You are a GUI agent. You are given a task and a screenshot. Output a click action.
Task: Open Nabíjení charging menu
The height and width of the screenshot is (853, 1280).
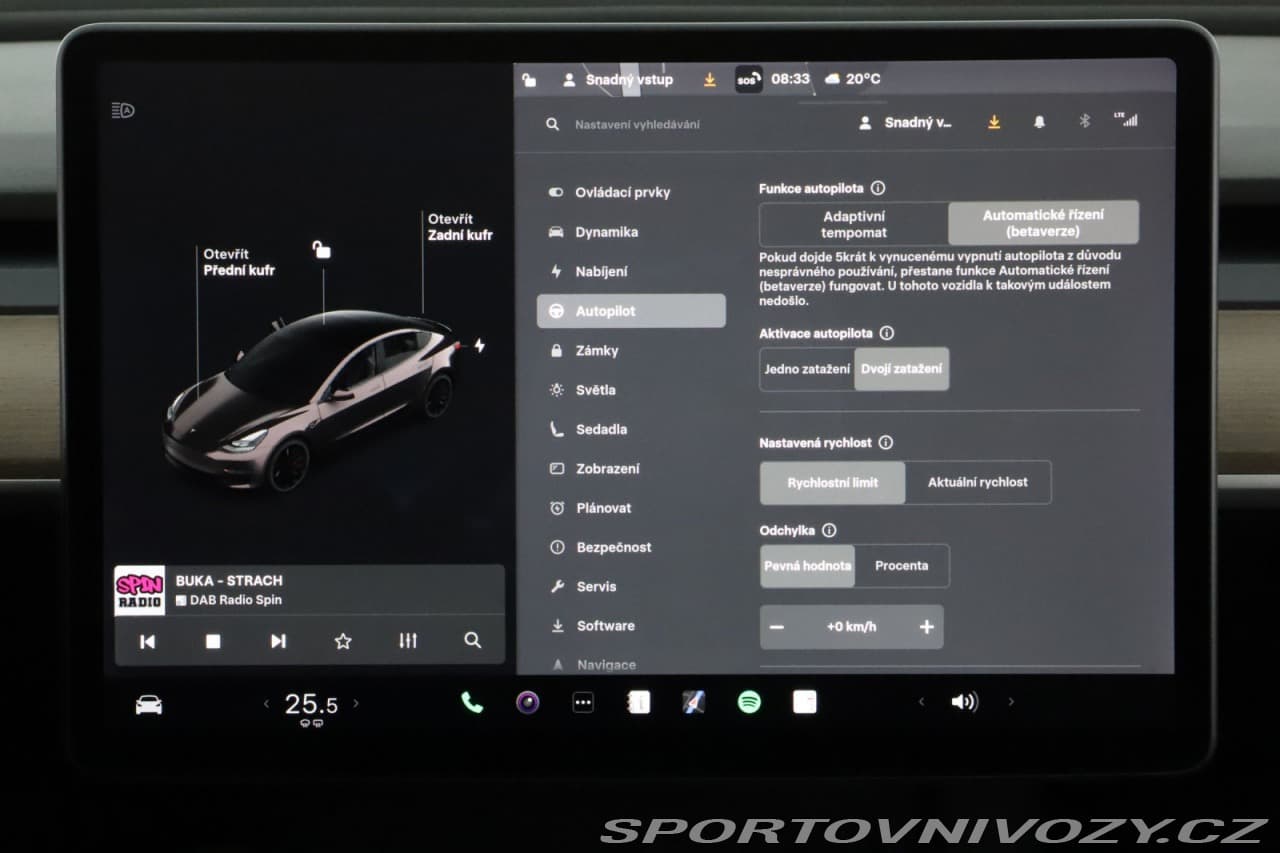pyautogui.click(x=631, y=272)
